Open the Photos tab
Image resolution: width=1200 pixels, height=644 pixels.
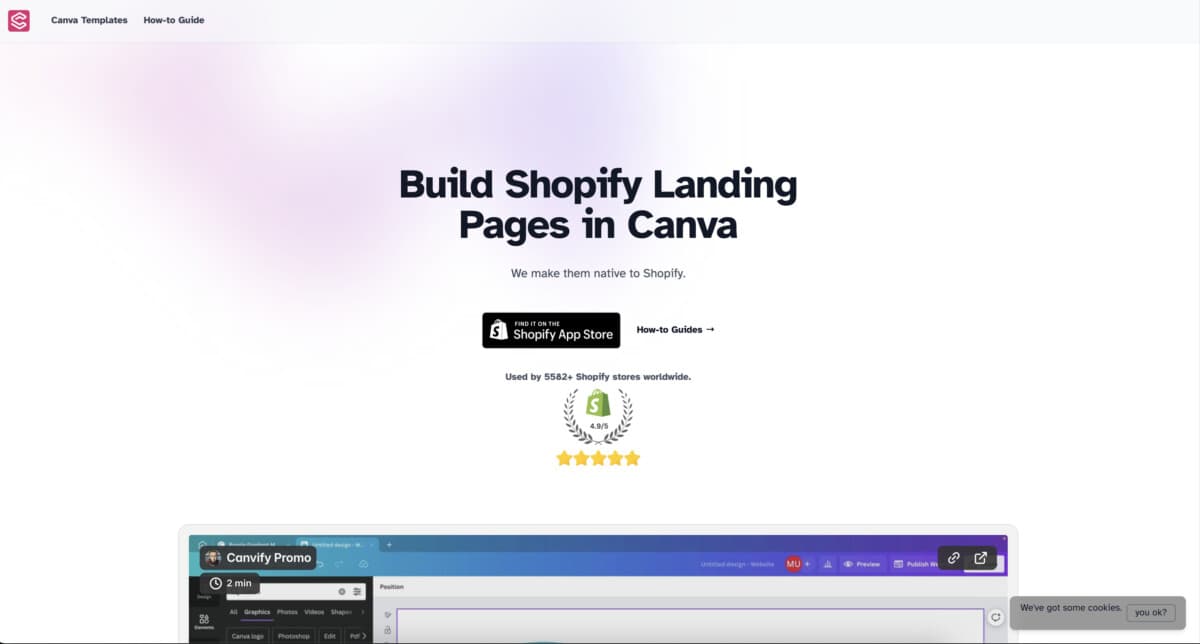(287, 612)
